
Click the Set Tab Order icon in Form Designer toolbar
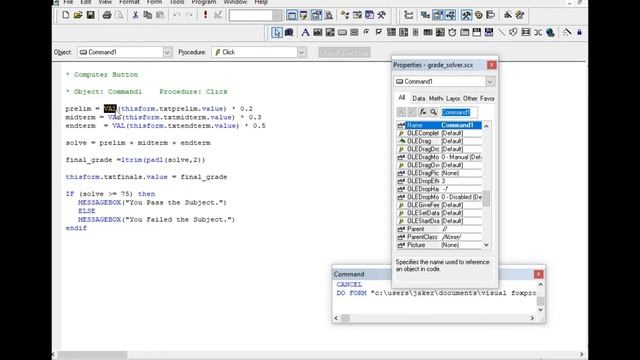coord(408,15)
